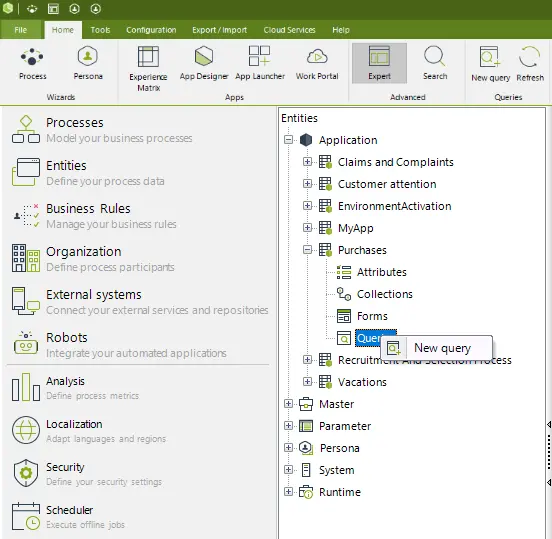Expand the Master node
552x539 pixels.
tap(288, 404)
